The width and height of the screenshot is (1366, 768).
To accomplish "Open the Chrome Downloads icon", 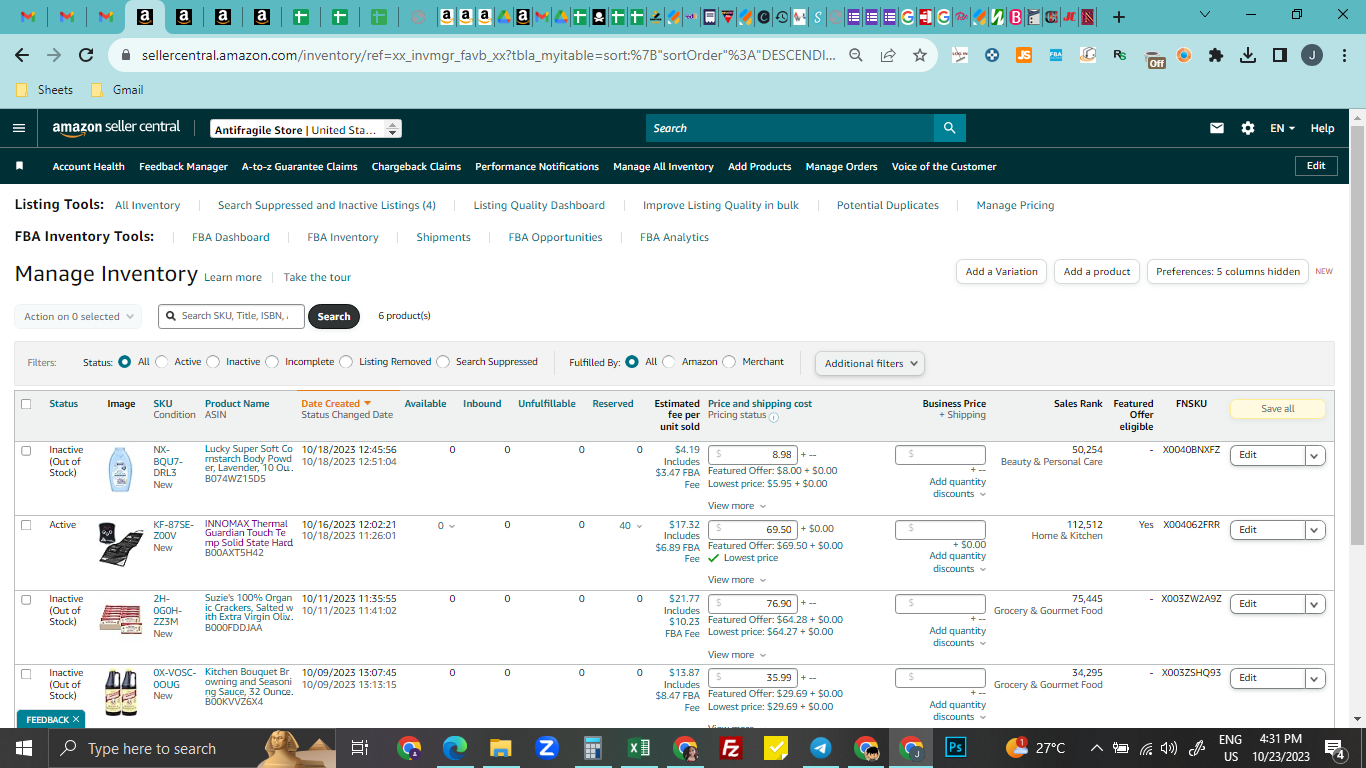I will click(x=1248, y=56).
